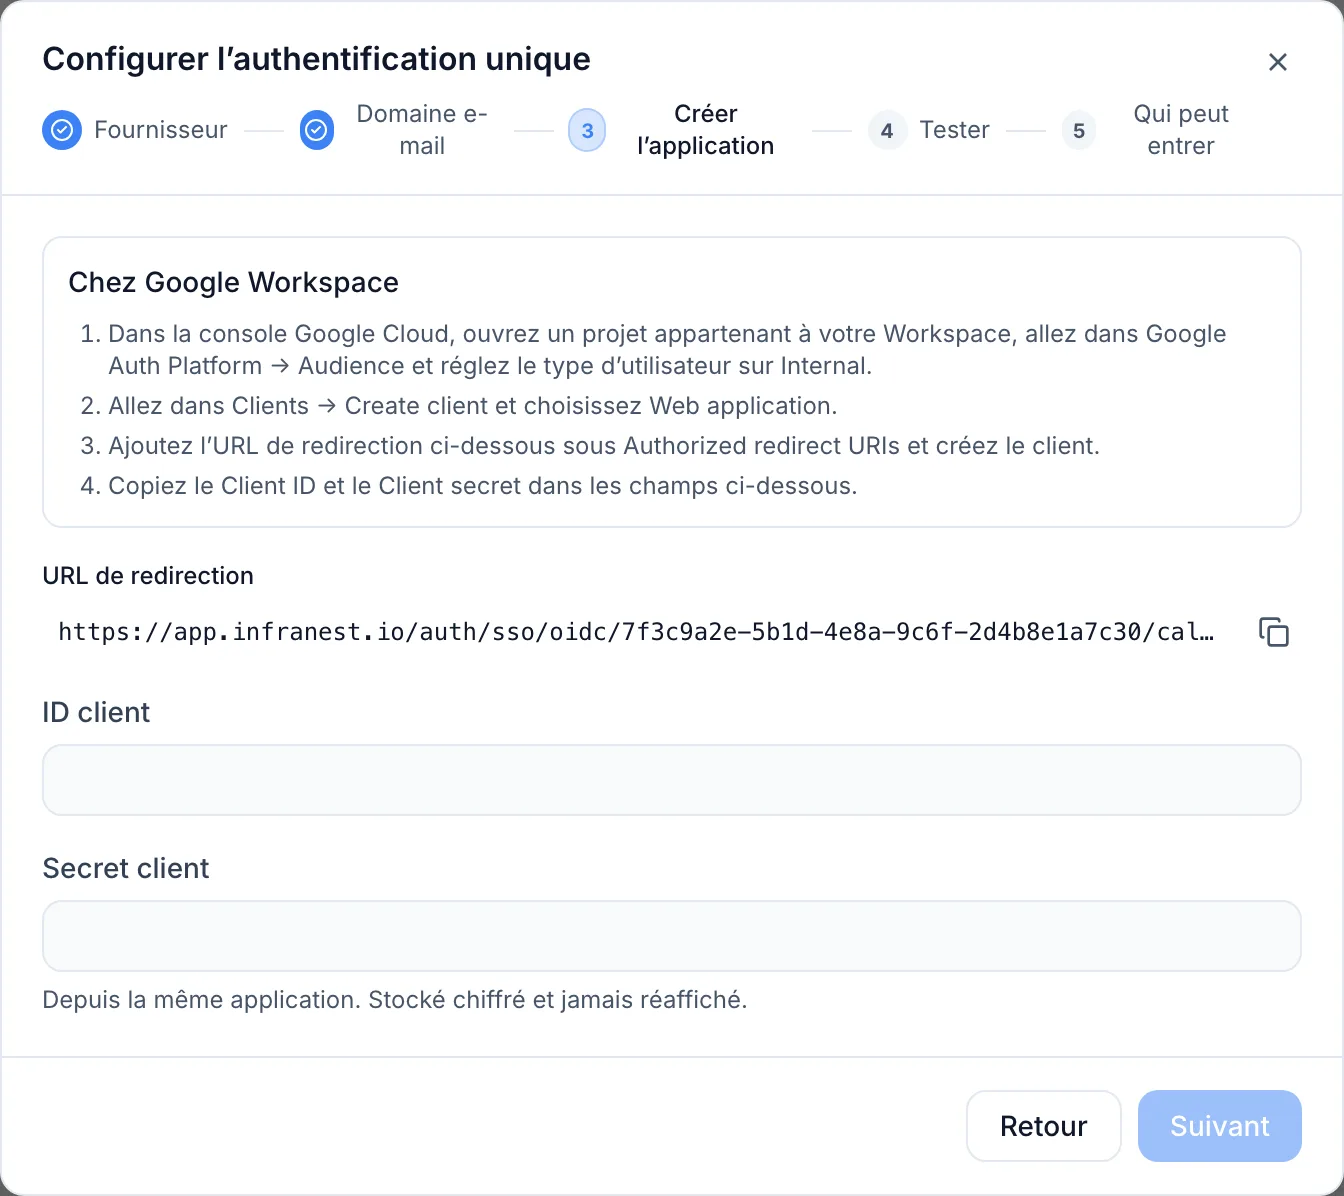Click the ID client label
This screenshot has height=1196, width=1344.
click(x=96, y=713)
